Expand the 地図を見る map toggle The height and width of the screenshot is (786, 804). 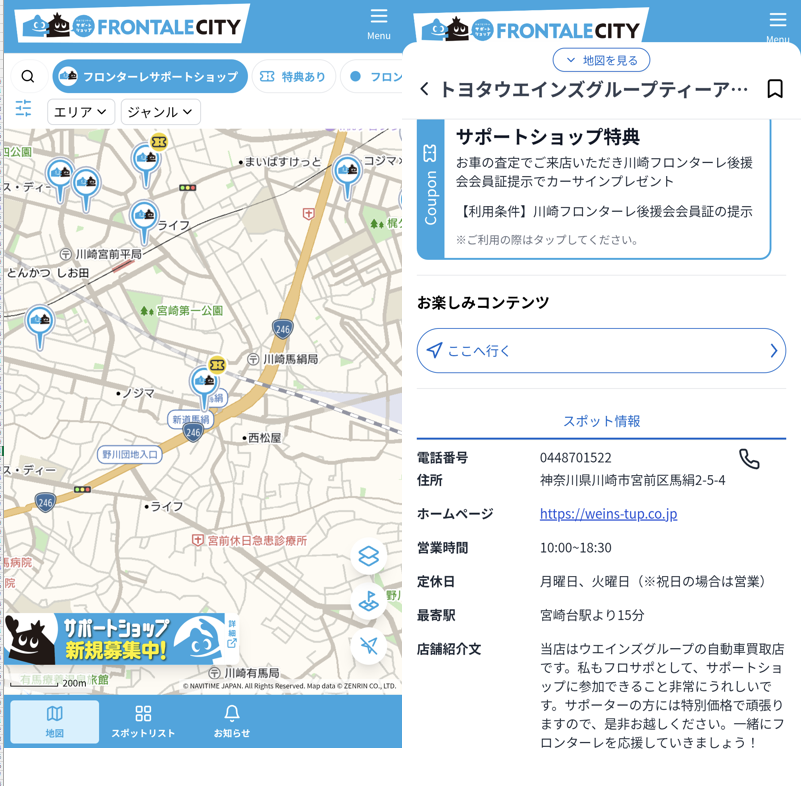[x=601, y=60]
